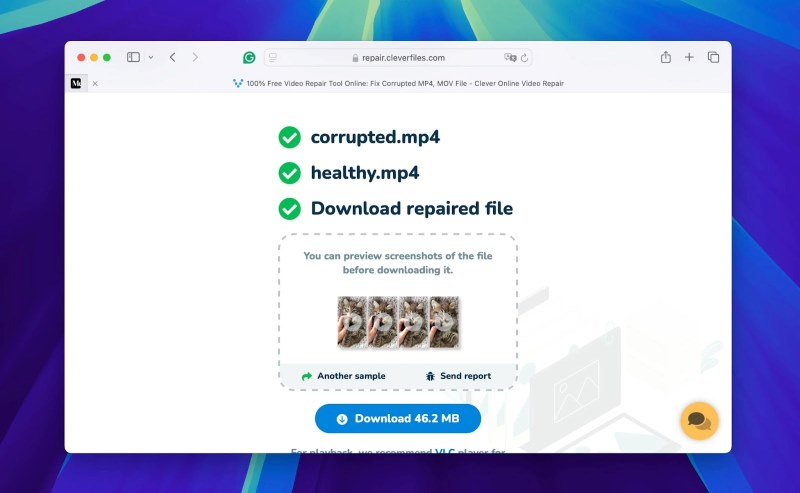Viewport: 800px width, 493px height.
Task: Open the Share icon in Safari toolbar
Action: point(666,57)
